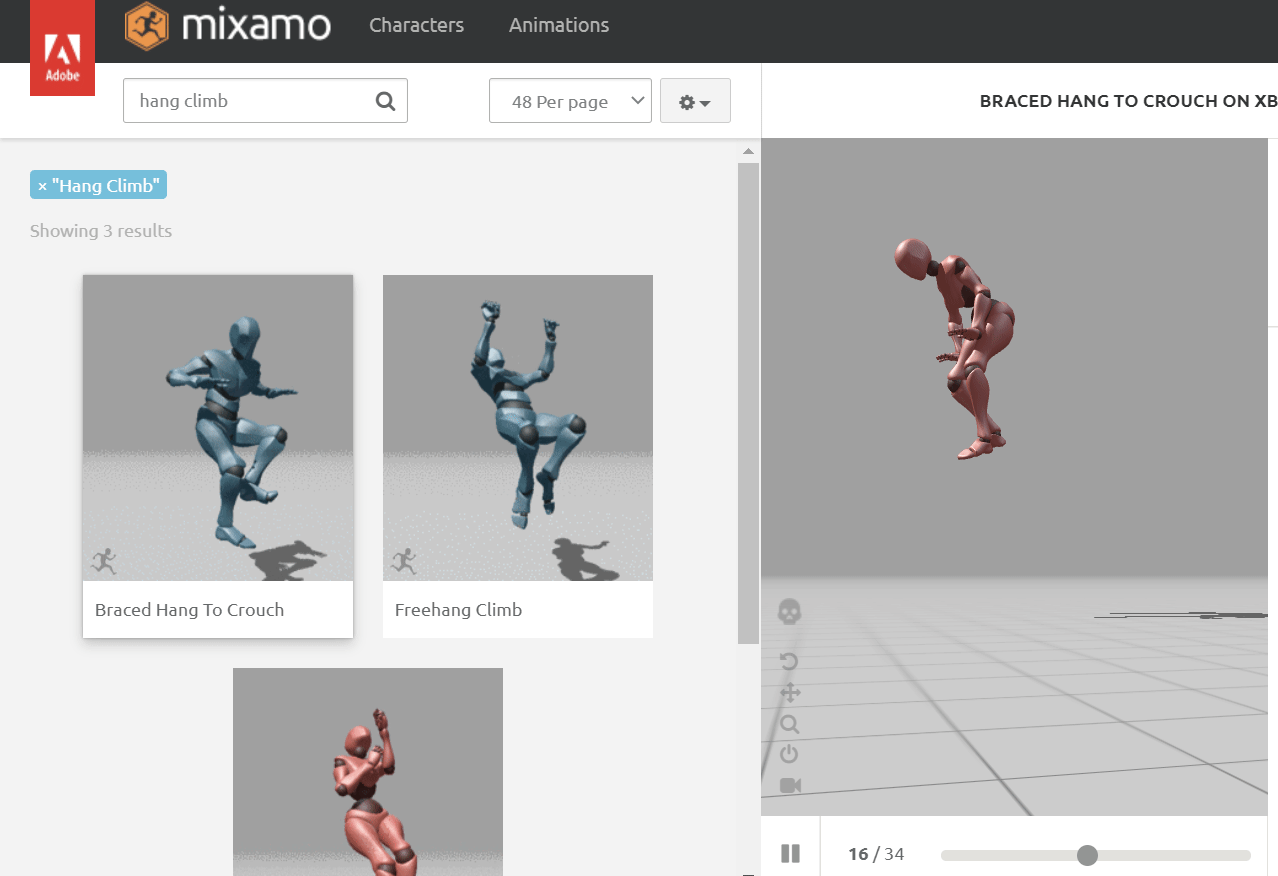
Task: Click the animation timeline slider handle
Action: tap(1087, 855)
